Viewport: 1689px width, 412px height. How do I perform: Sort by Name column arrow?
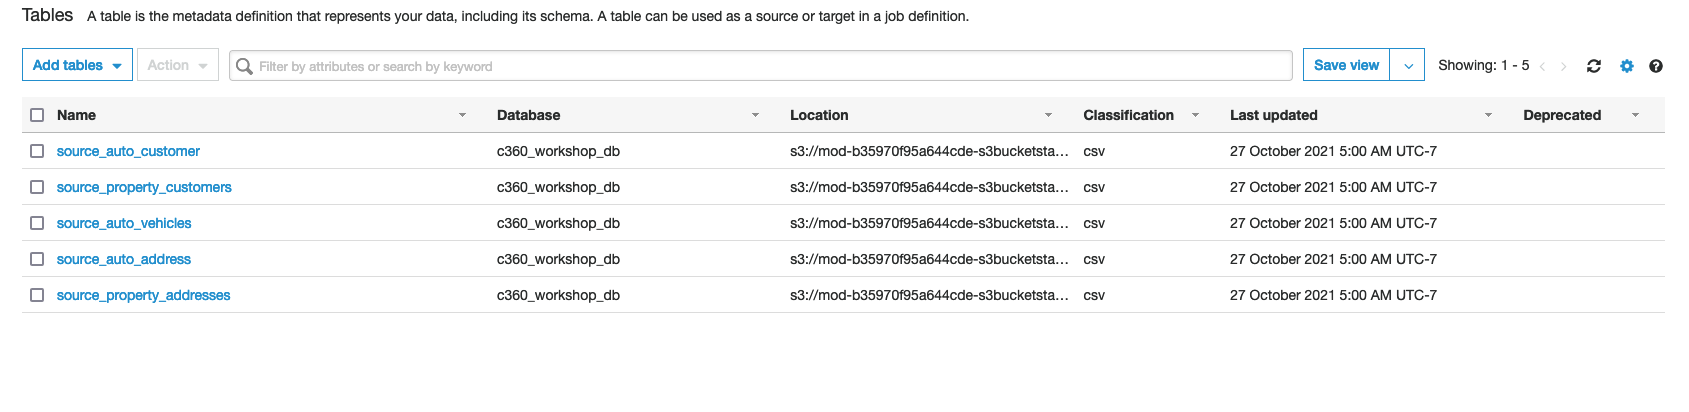pos(462,115)
